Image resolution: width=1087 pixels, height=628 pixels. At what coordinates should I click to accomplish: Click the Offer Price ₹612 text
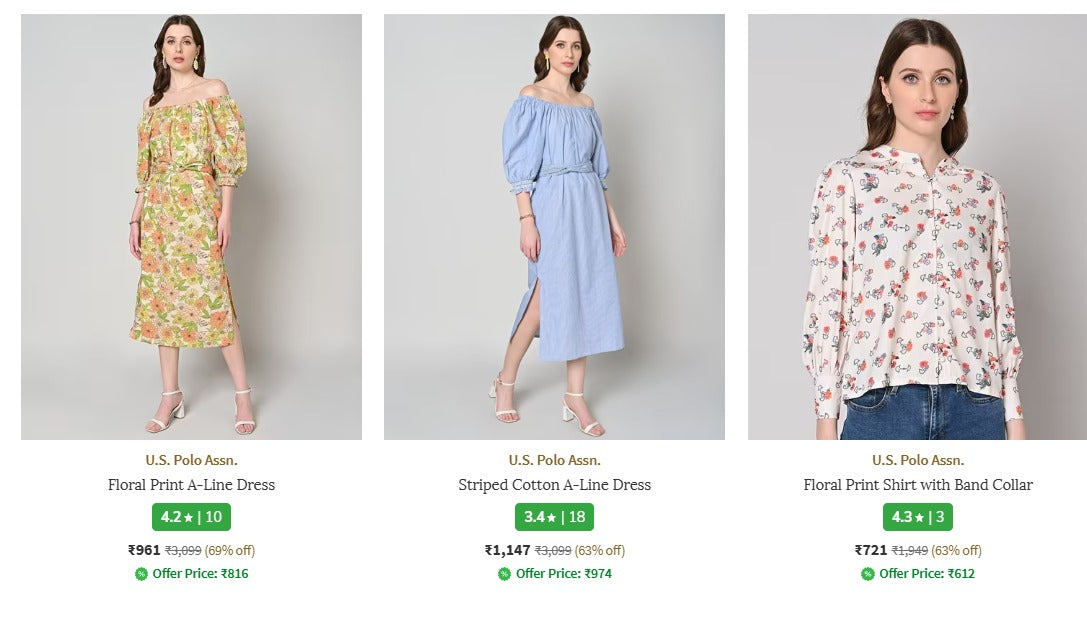tap(927, 574)
